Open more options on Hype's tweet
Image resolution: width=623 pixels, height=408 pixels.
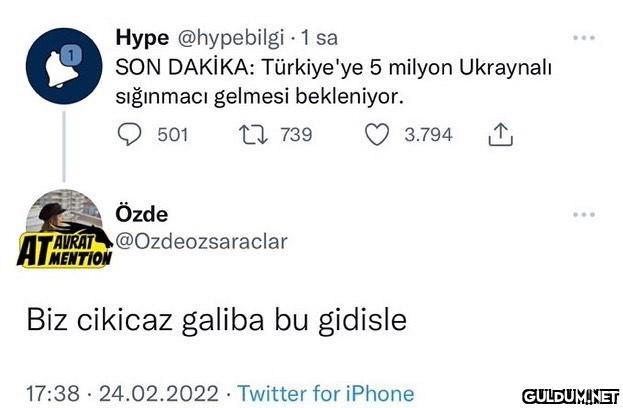tap(582, 39)
